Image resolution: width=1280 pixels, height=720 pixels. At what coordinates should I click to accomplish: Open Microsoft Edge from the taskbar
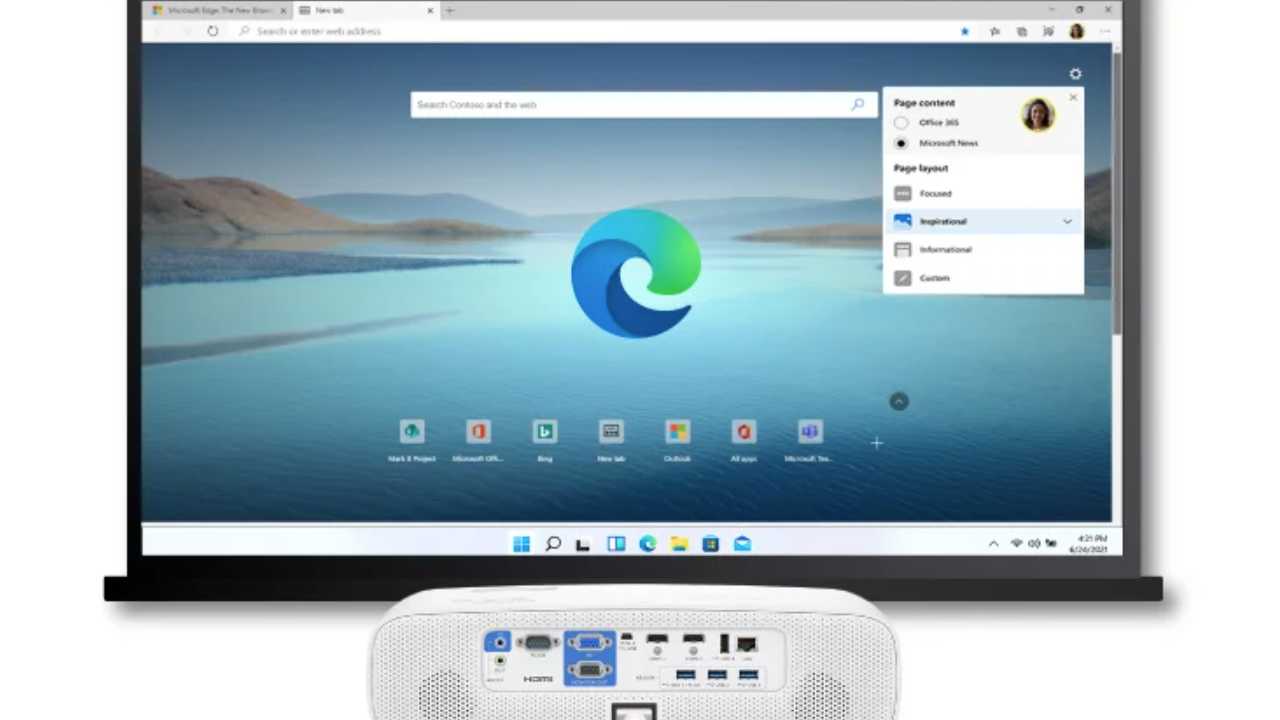[648, 543]
